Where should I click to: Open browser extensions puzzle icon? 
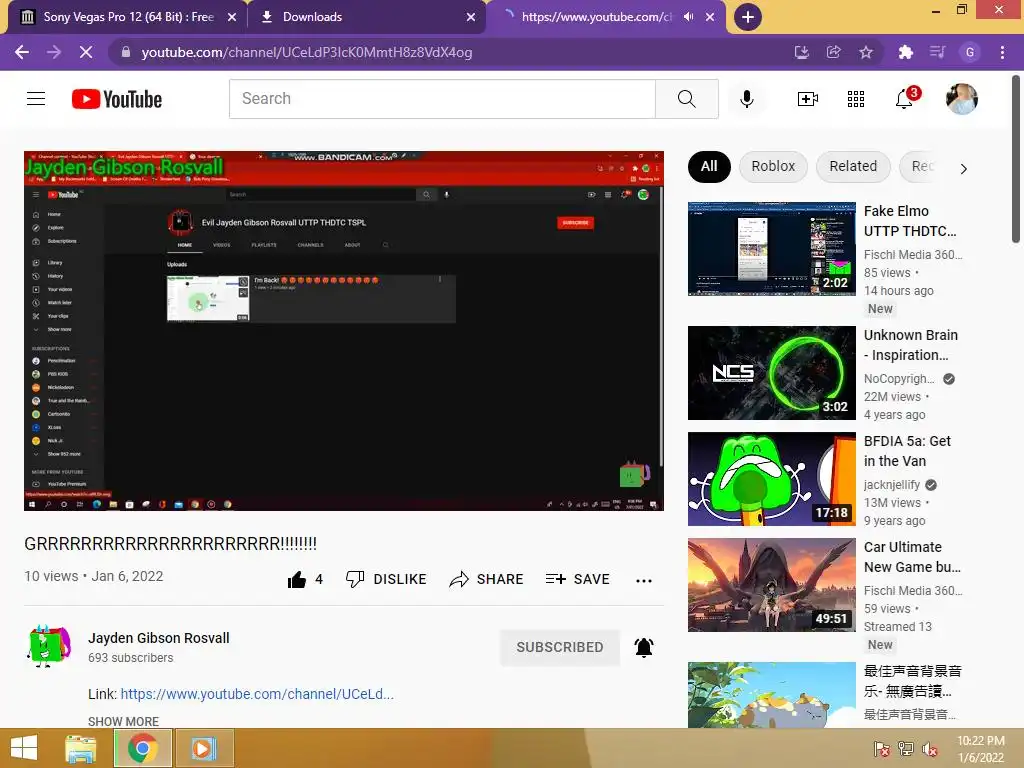pos(906,52)
